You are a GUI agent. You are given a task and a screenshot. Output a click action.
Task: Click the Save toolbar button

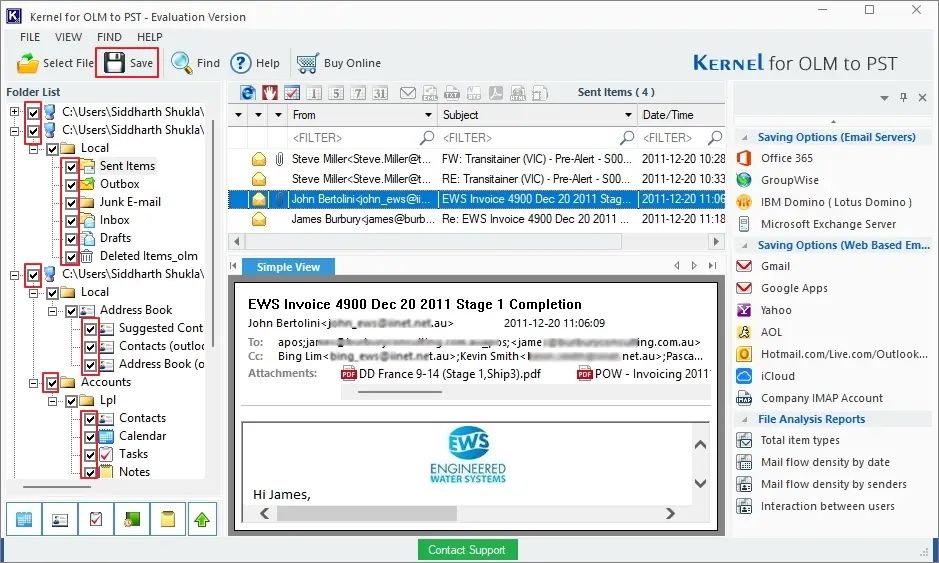pos(128,63)
